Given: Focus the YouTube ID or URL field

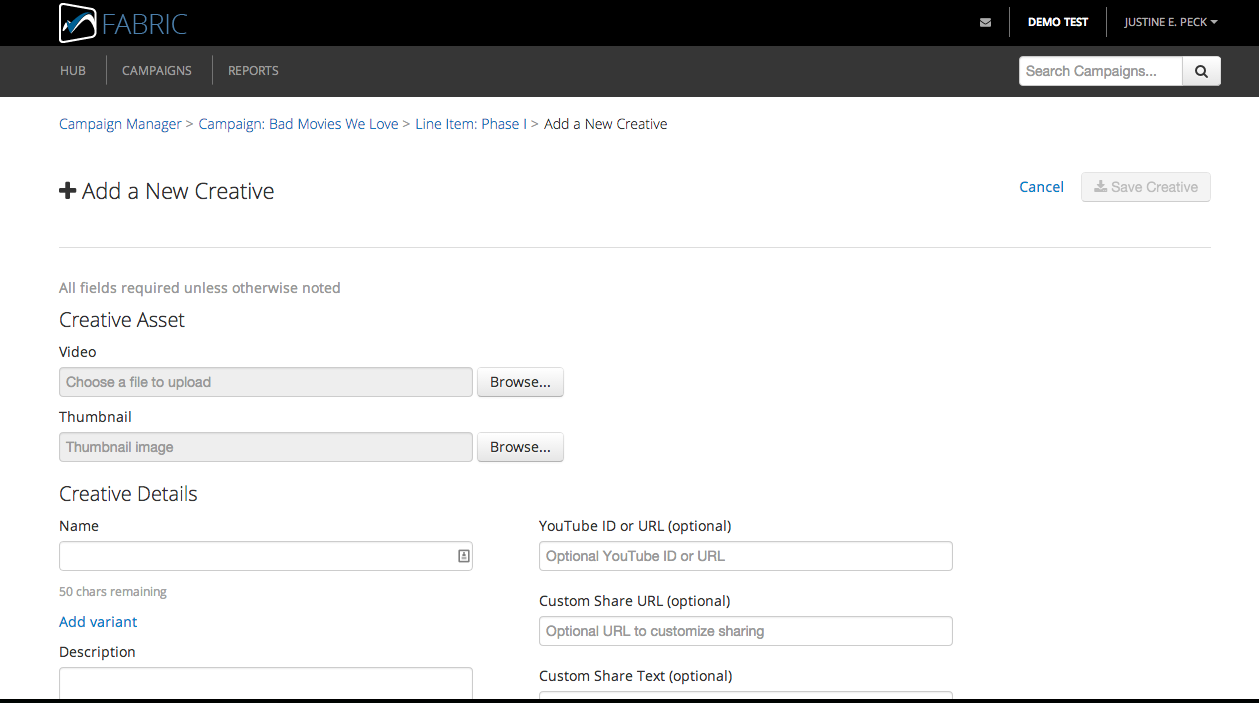Looking at the screenshot, I should [746, 556].
